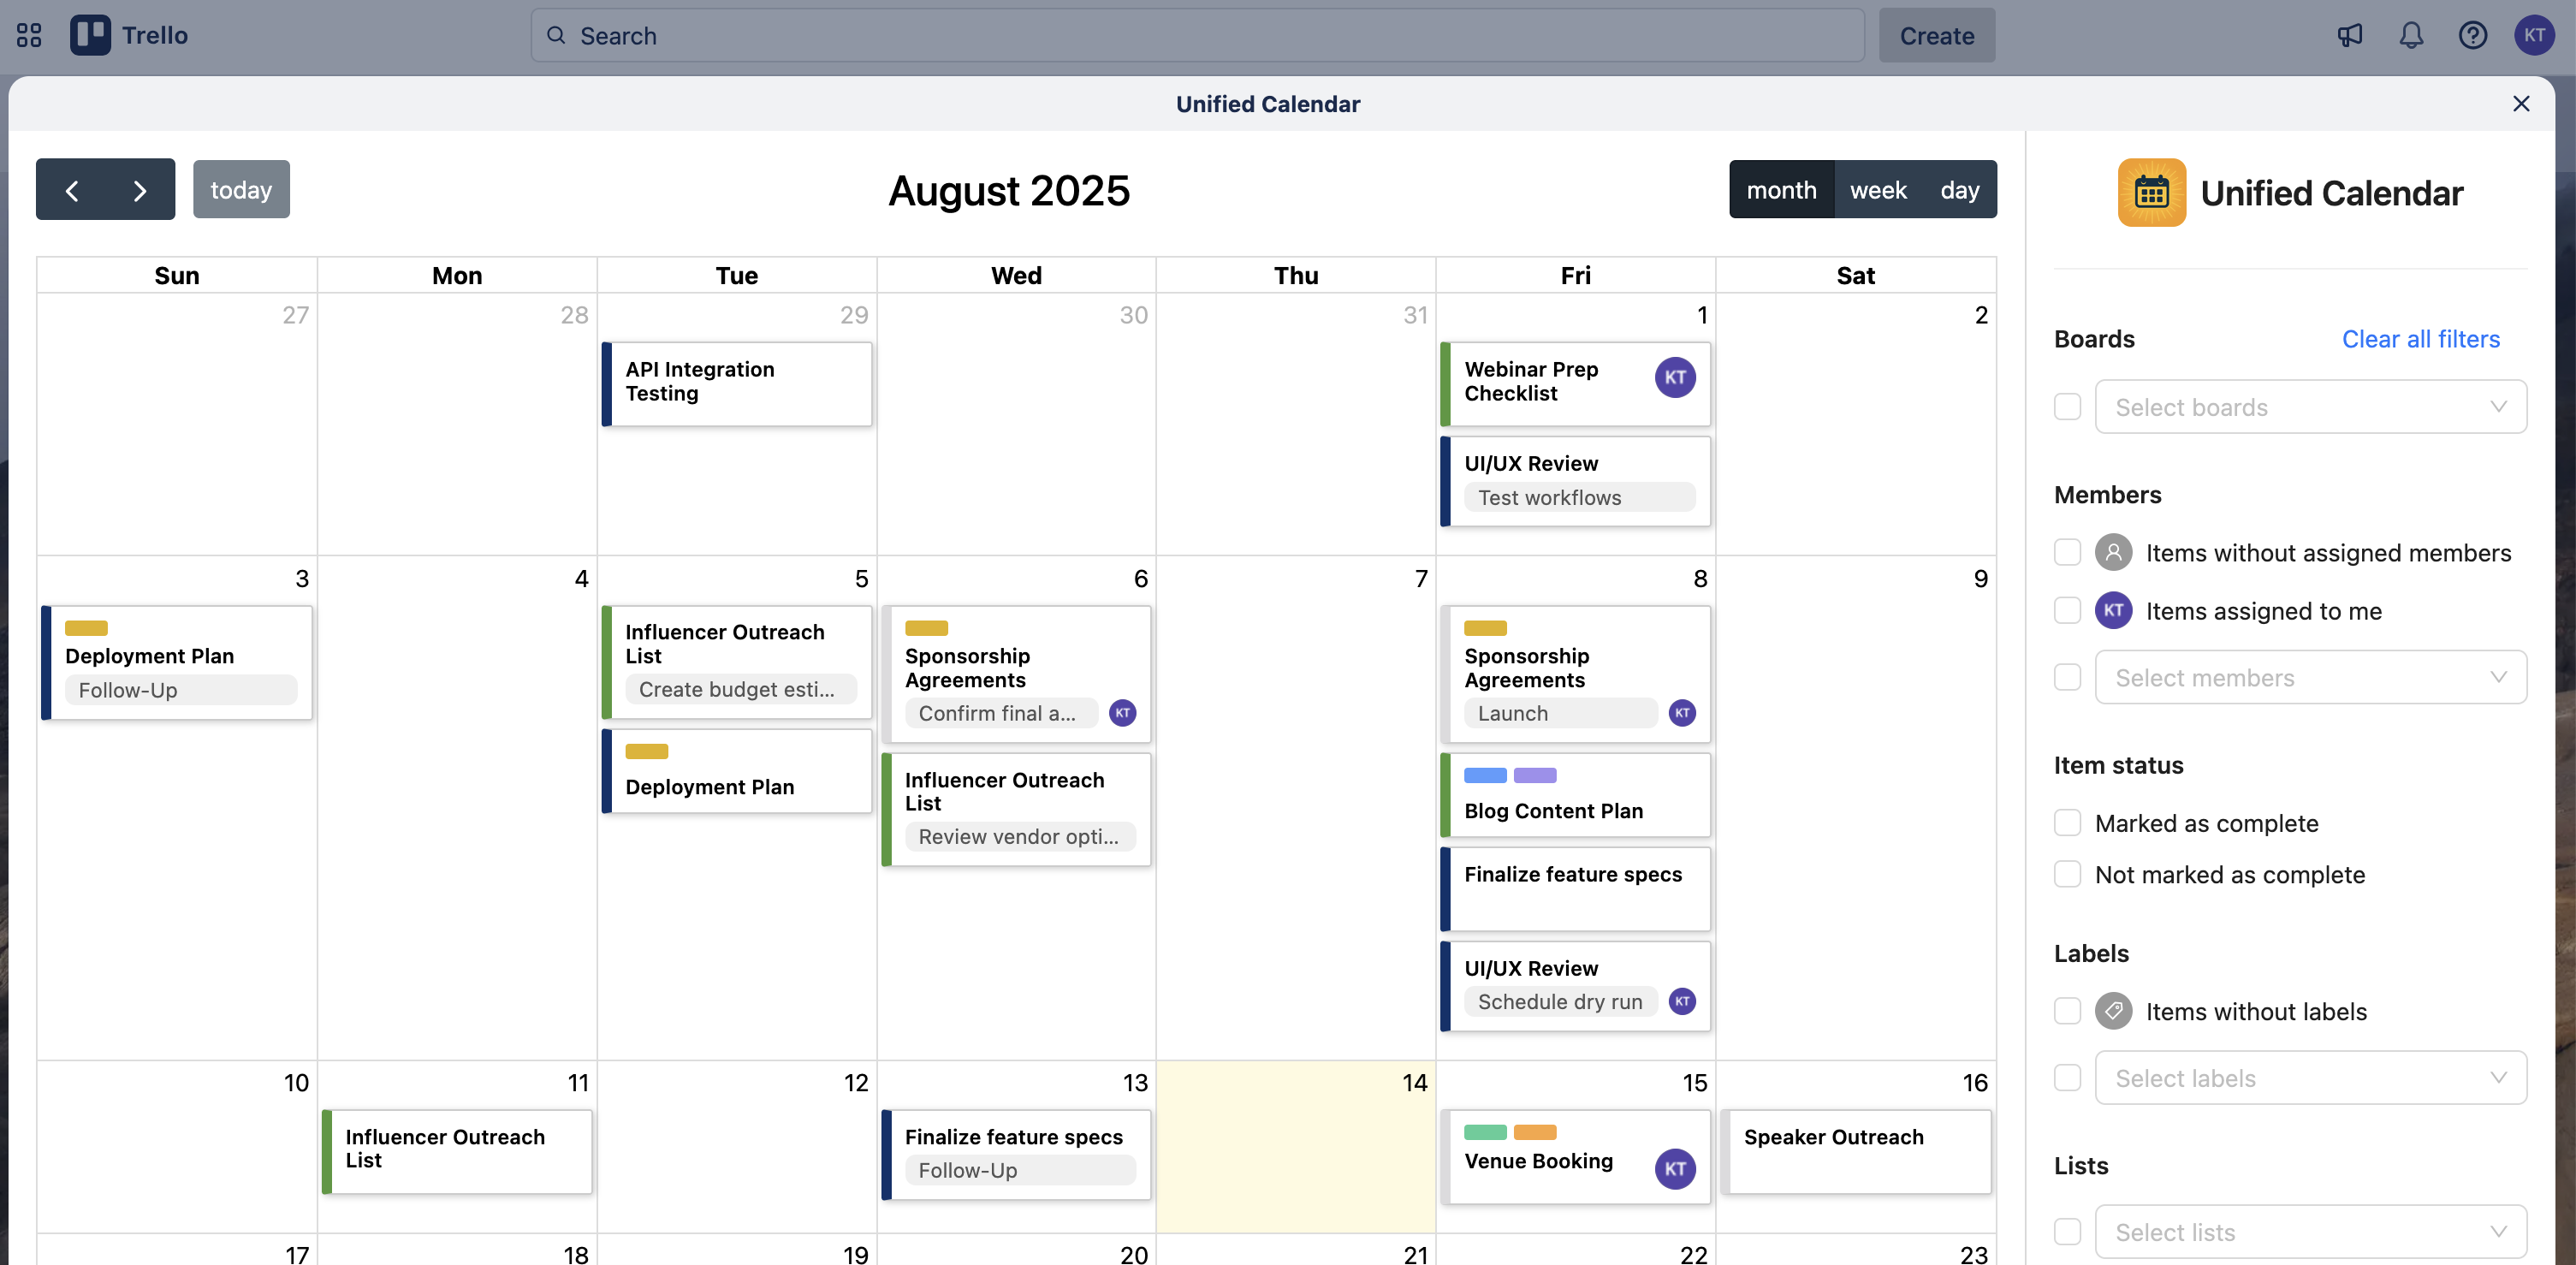Enable the Items assigned to me filter
The image size is (2576, 1265).
(2068, 610)
